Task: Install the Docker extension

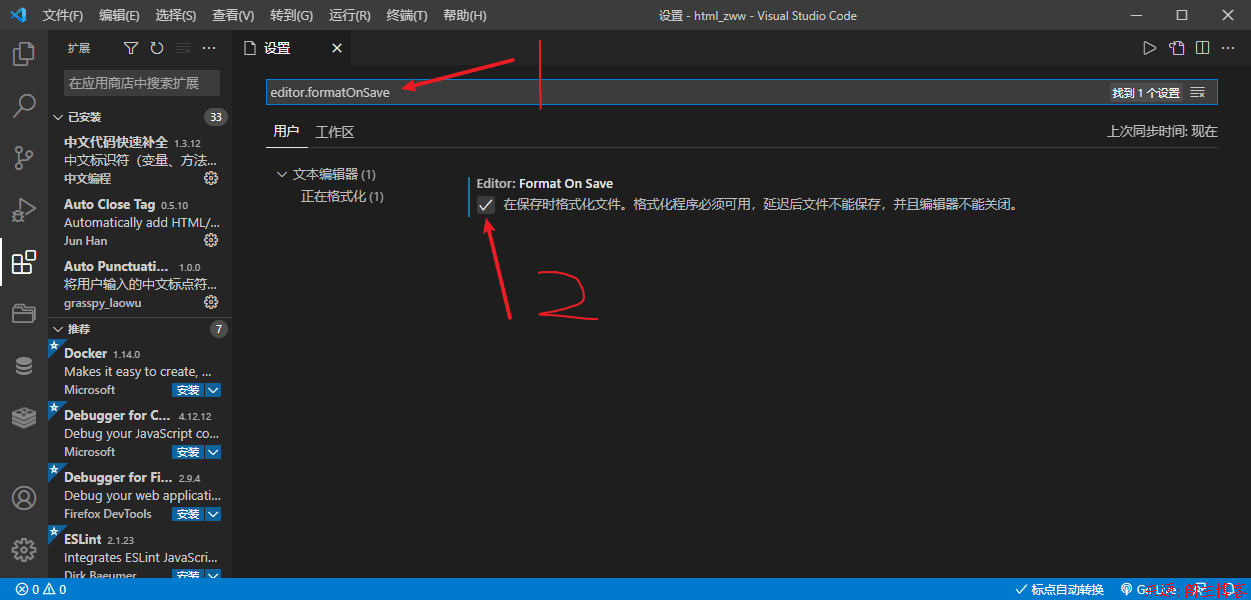Action: tap(187, 390)
